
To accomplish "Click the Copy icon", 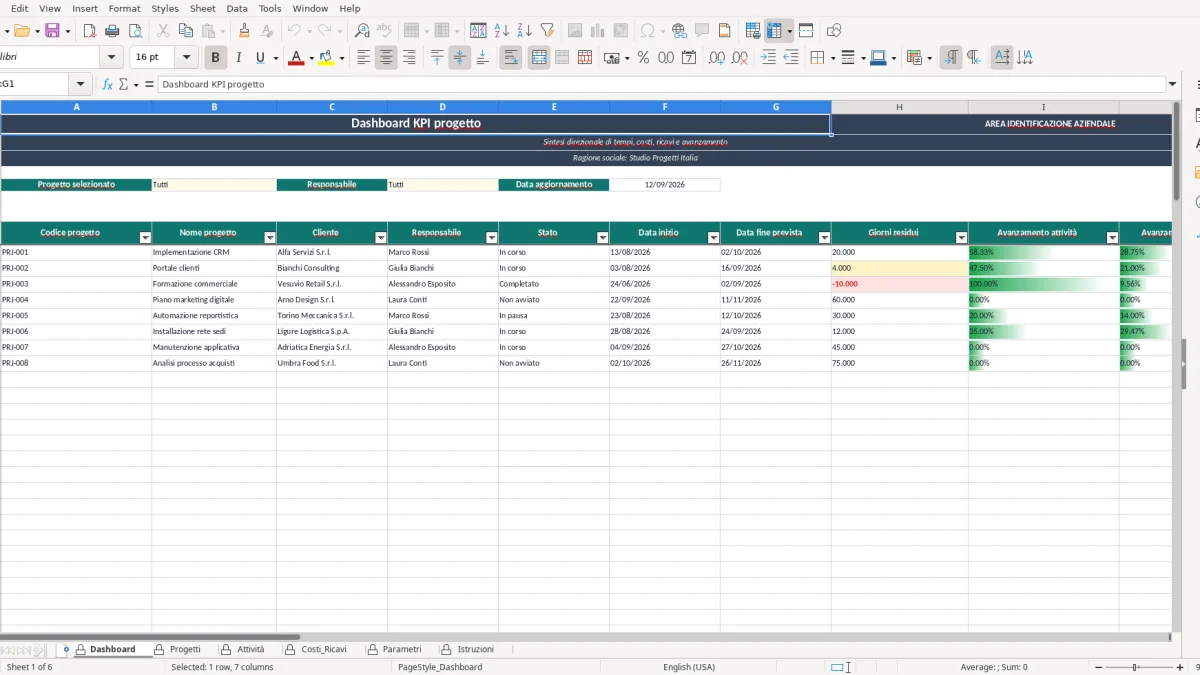I will click(x=186, y=31).
